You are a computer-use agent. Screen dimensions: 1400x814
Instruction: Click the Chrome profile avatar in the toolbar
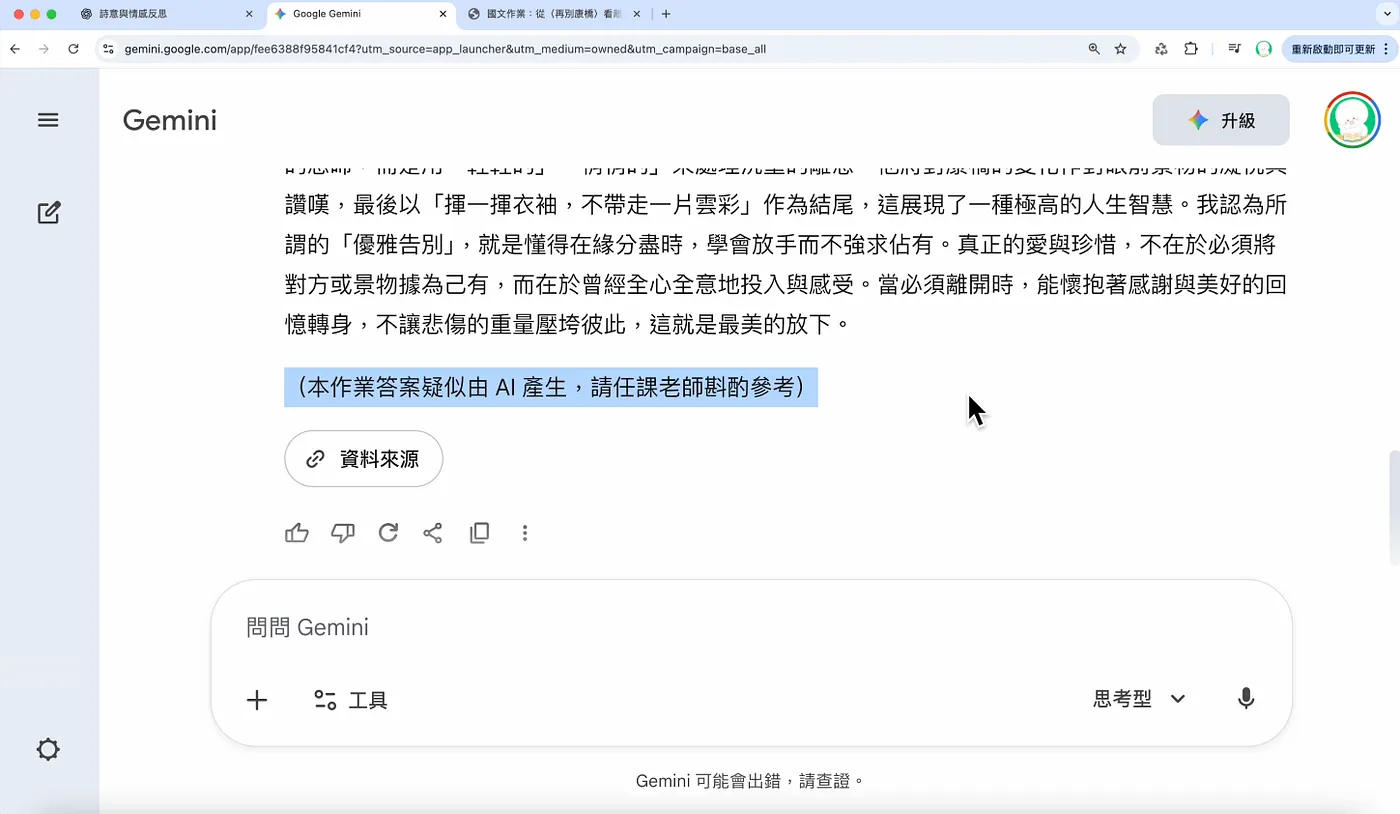tap(1264, 48)
